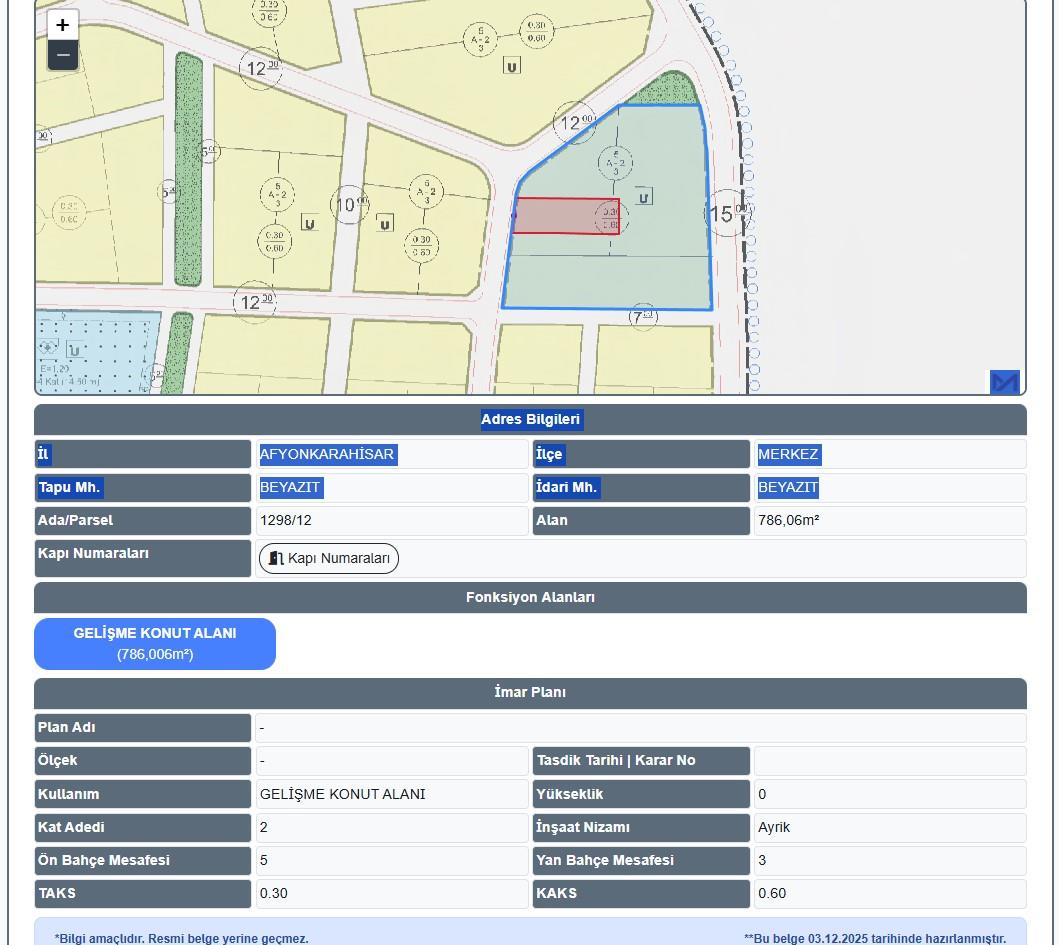Click the blue map logo icon
The image size is (1059, 945).
1004,382
